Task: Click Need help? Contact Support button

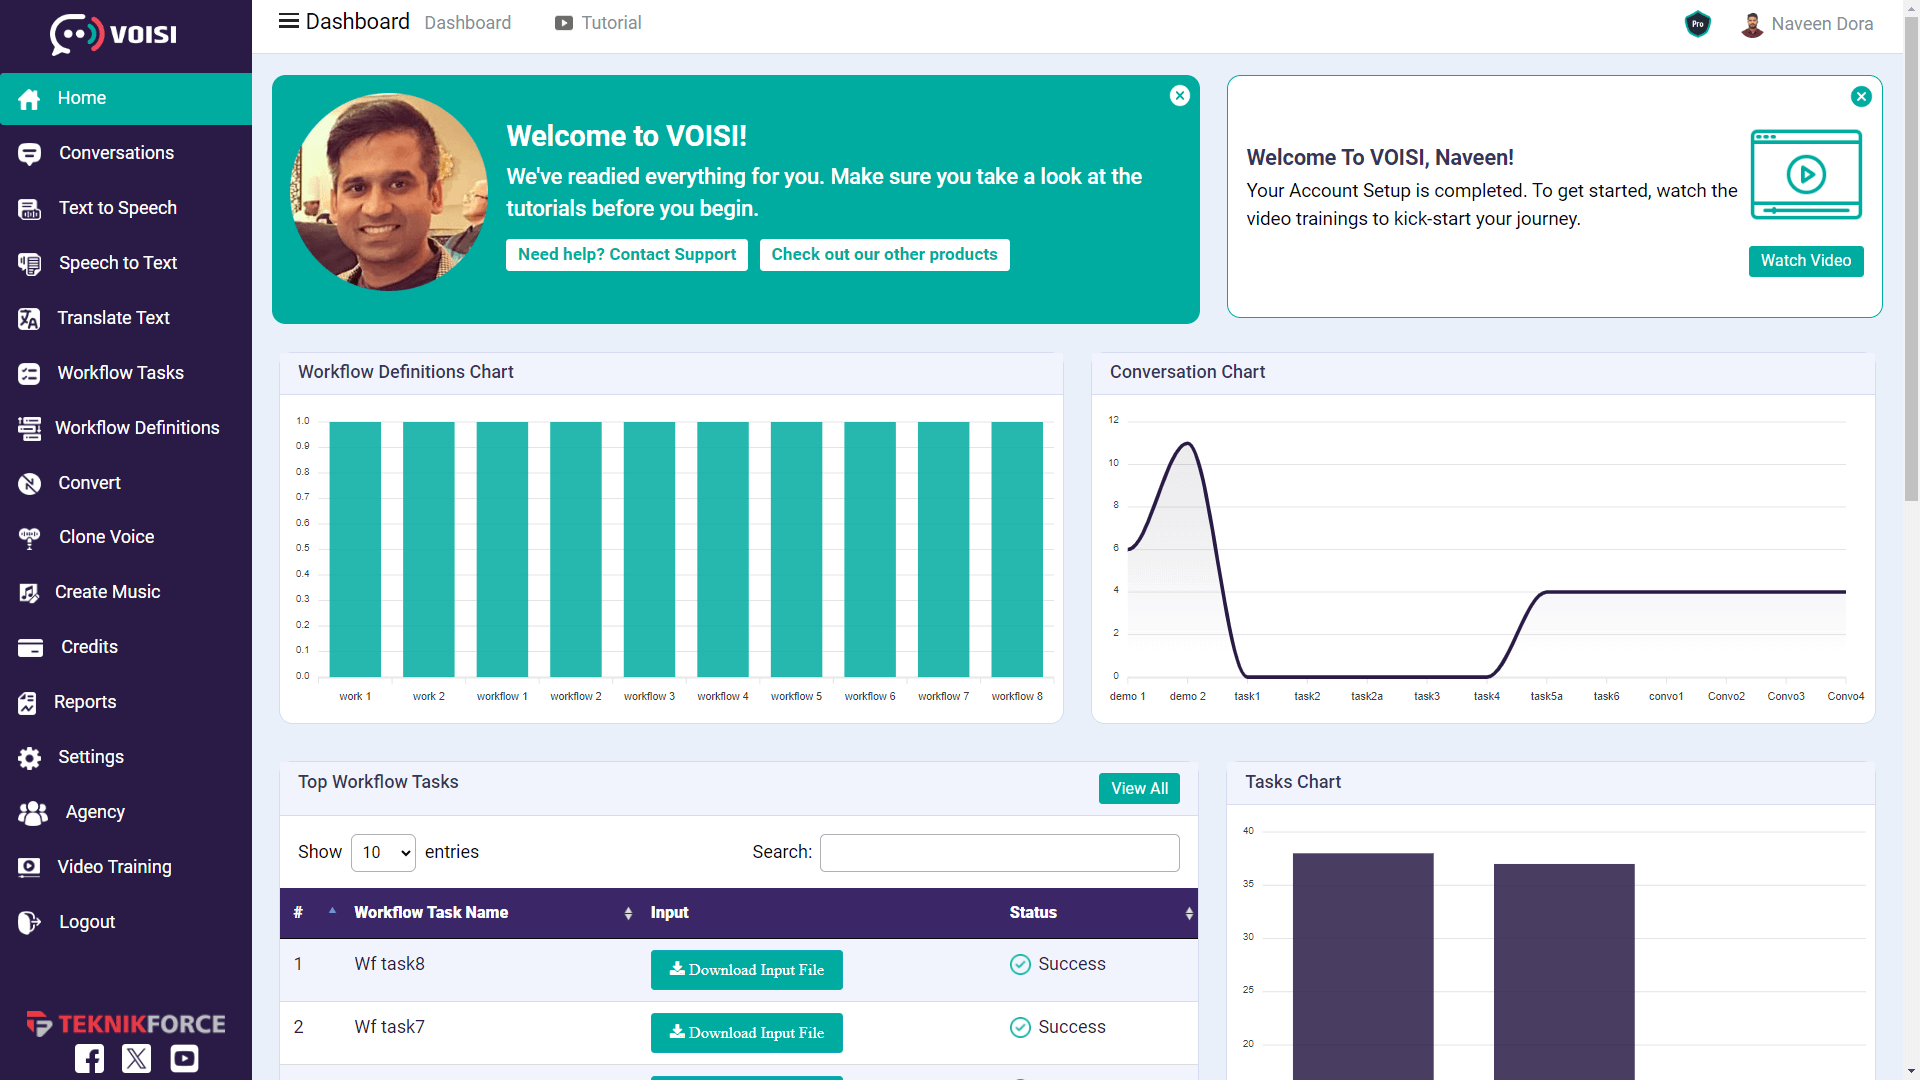Action: (627, 255)
